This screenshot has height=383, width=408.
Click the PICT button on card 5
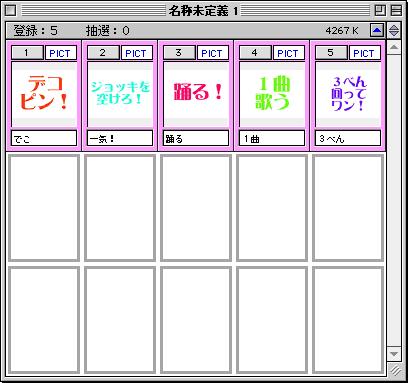365,53
